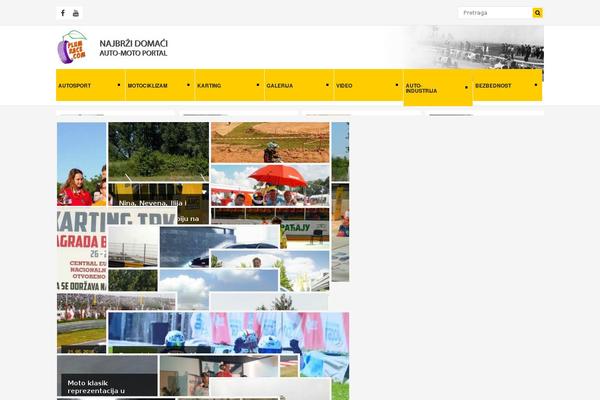Expand the Auto-Industrija dropdown dot
600x400 pixels.
pyautogui.click(x=466, y=88)
